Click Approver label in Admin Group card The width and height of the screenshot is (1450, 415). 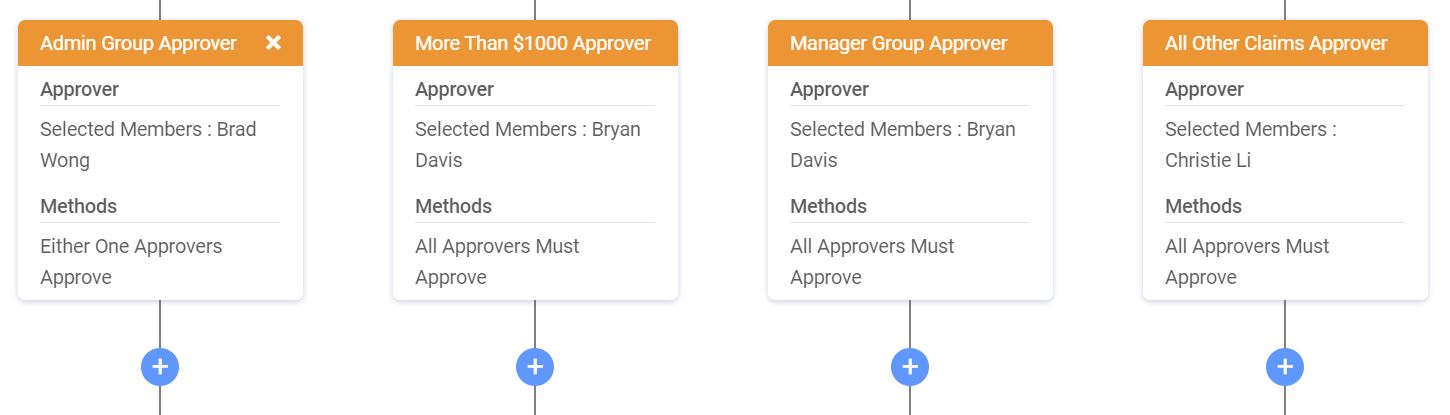80,89
